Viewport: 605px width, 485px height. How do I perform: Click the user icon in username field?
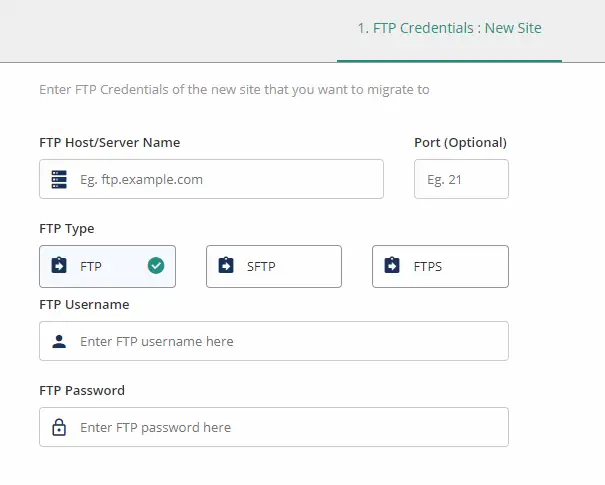tap(59, 341)
